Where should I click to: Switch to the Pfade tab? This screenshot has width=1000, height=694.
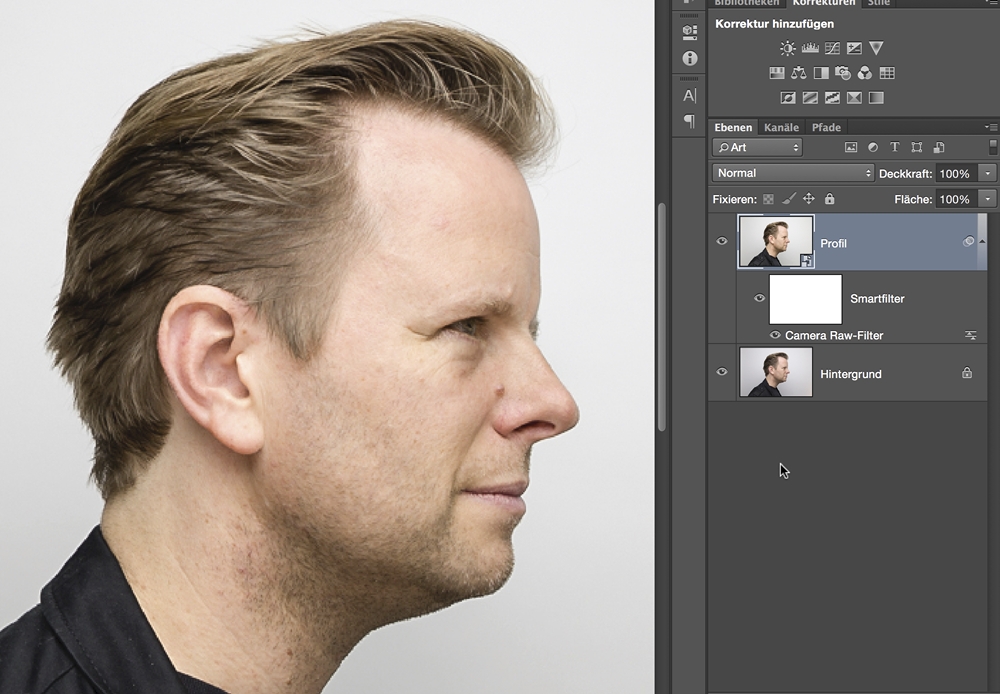click(x=826, y=128)
